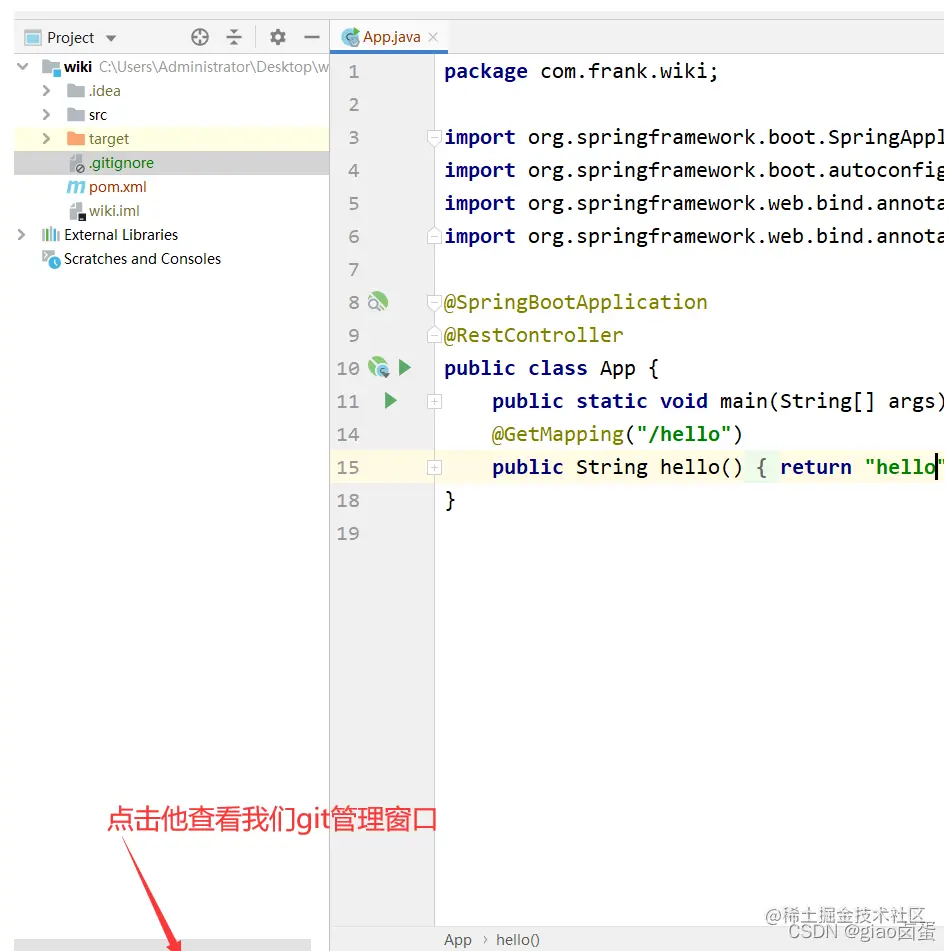
Task: Click @RestController annotation text
Action: point(533,335)
